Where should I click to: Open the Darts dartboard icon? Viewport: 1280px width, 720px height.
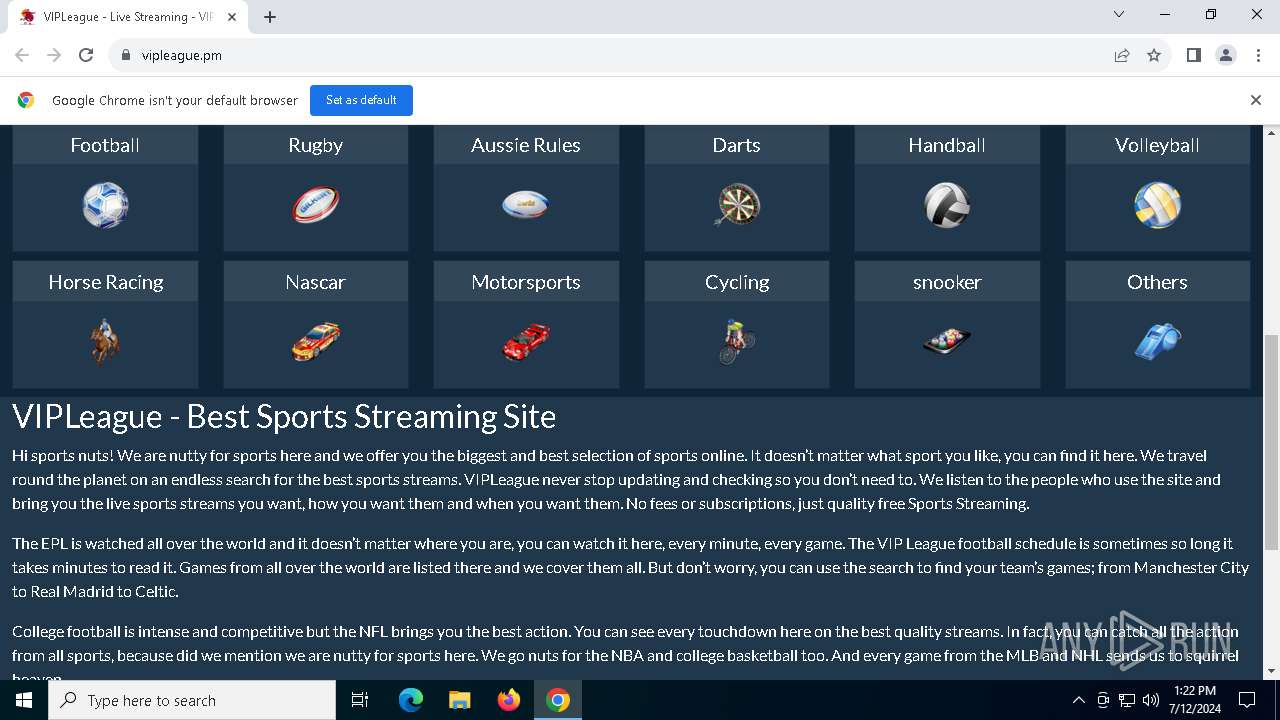pyautogui.click(x=737, y=206)
